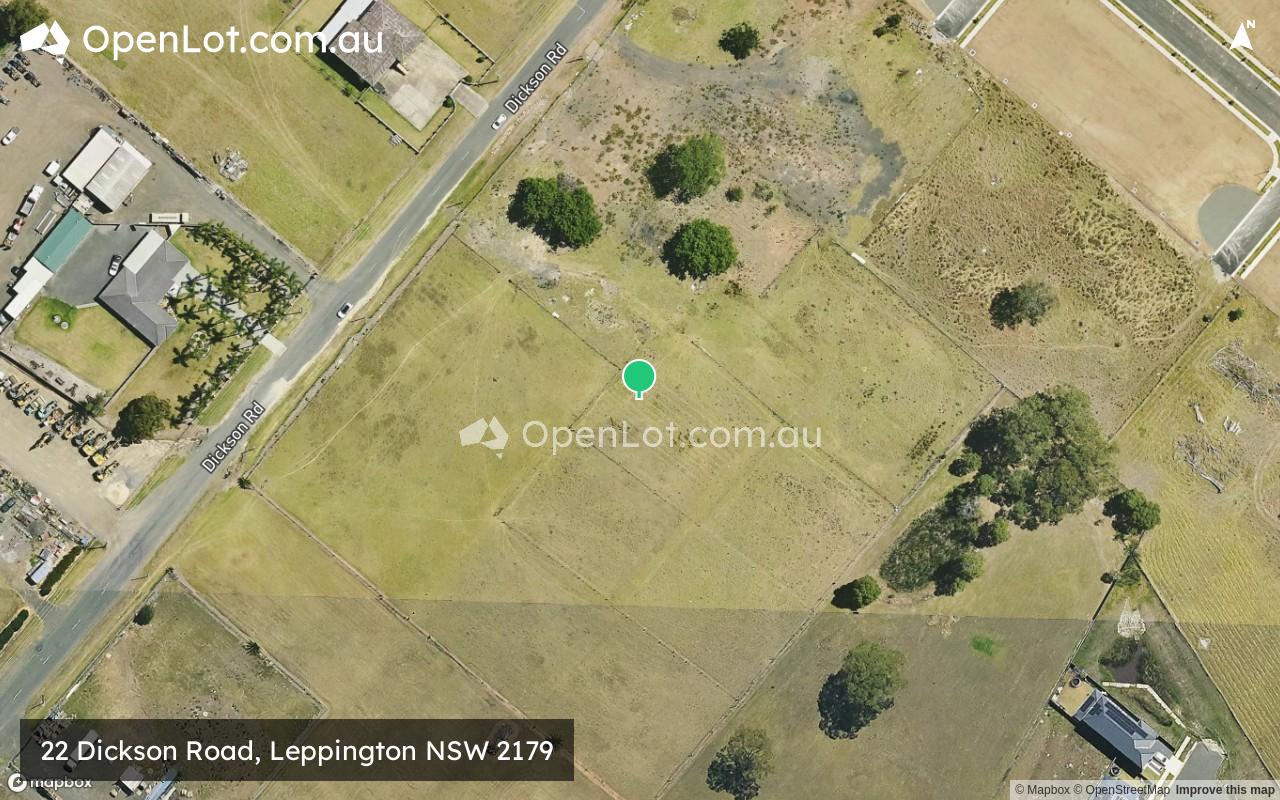1280x800 pixels.
Task: Click the center OpenLot.com.au watermark text
Action: click(671, 436)
